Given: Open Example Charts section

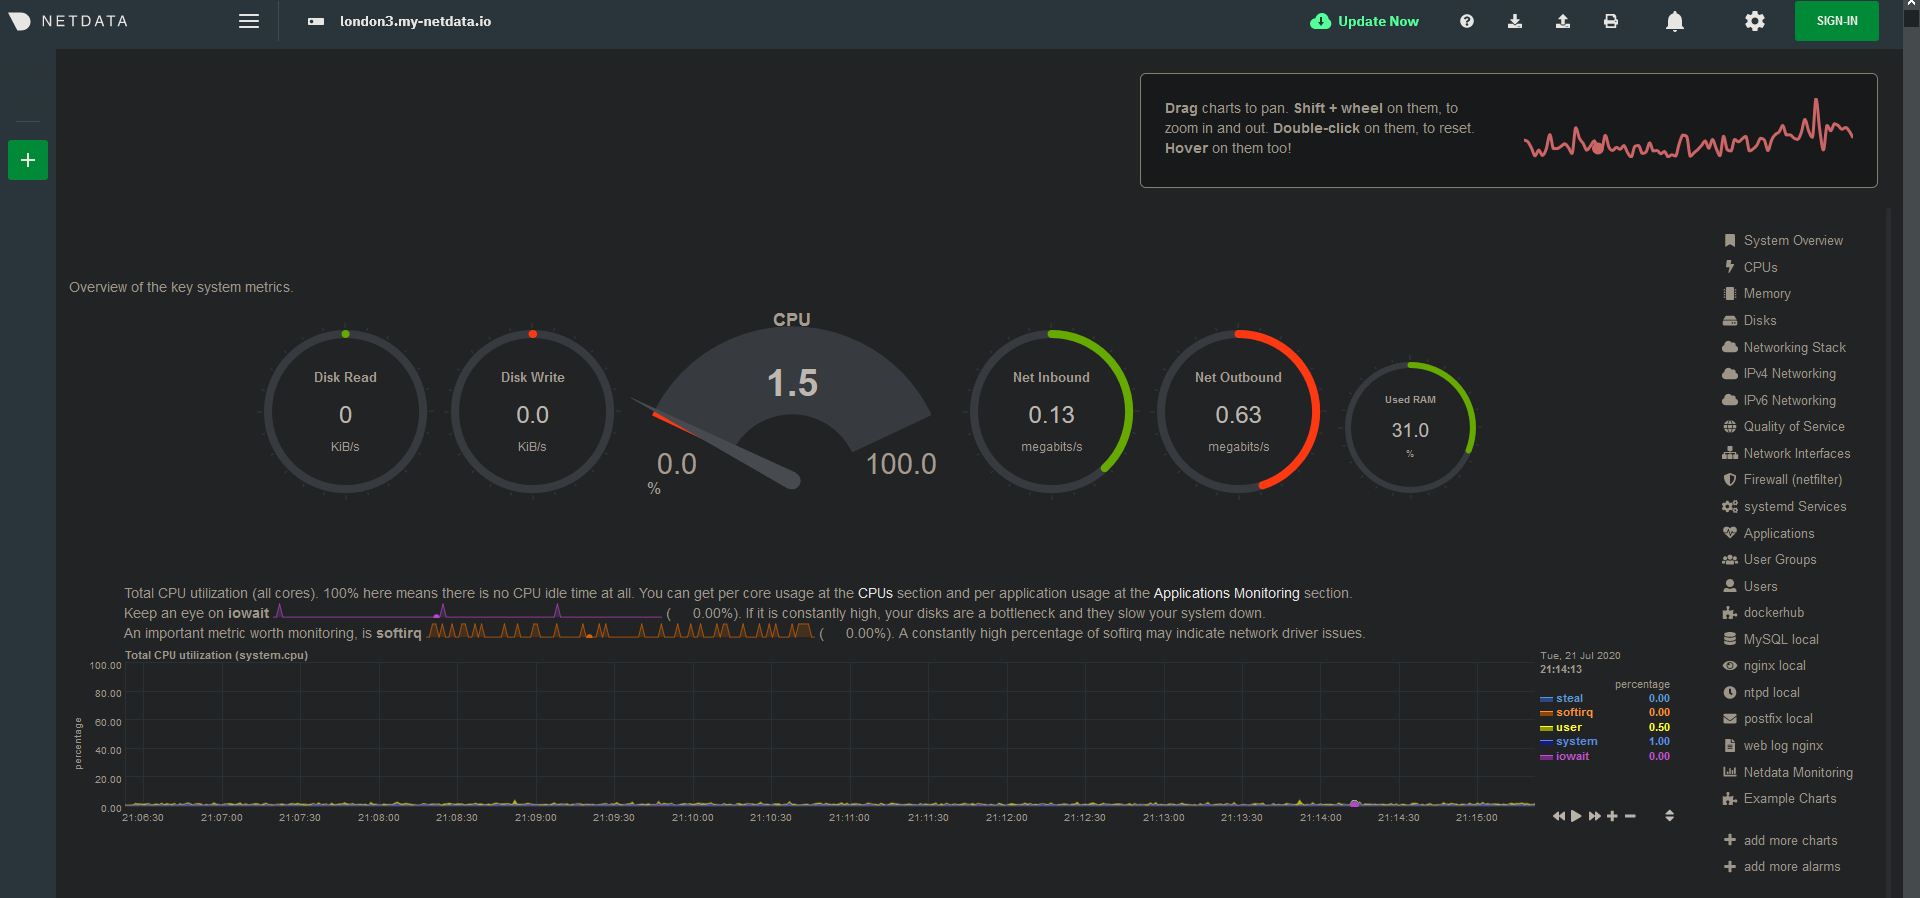Looking at the screenshot, I should (1790, 799).
